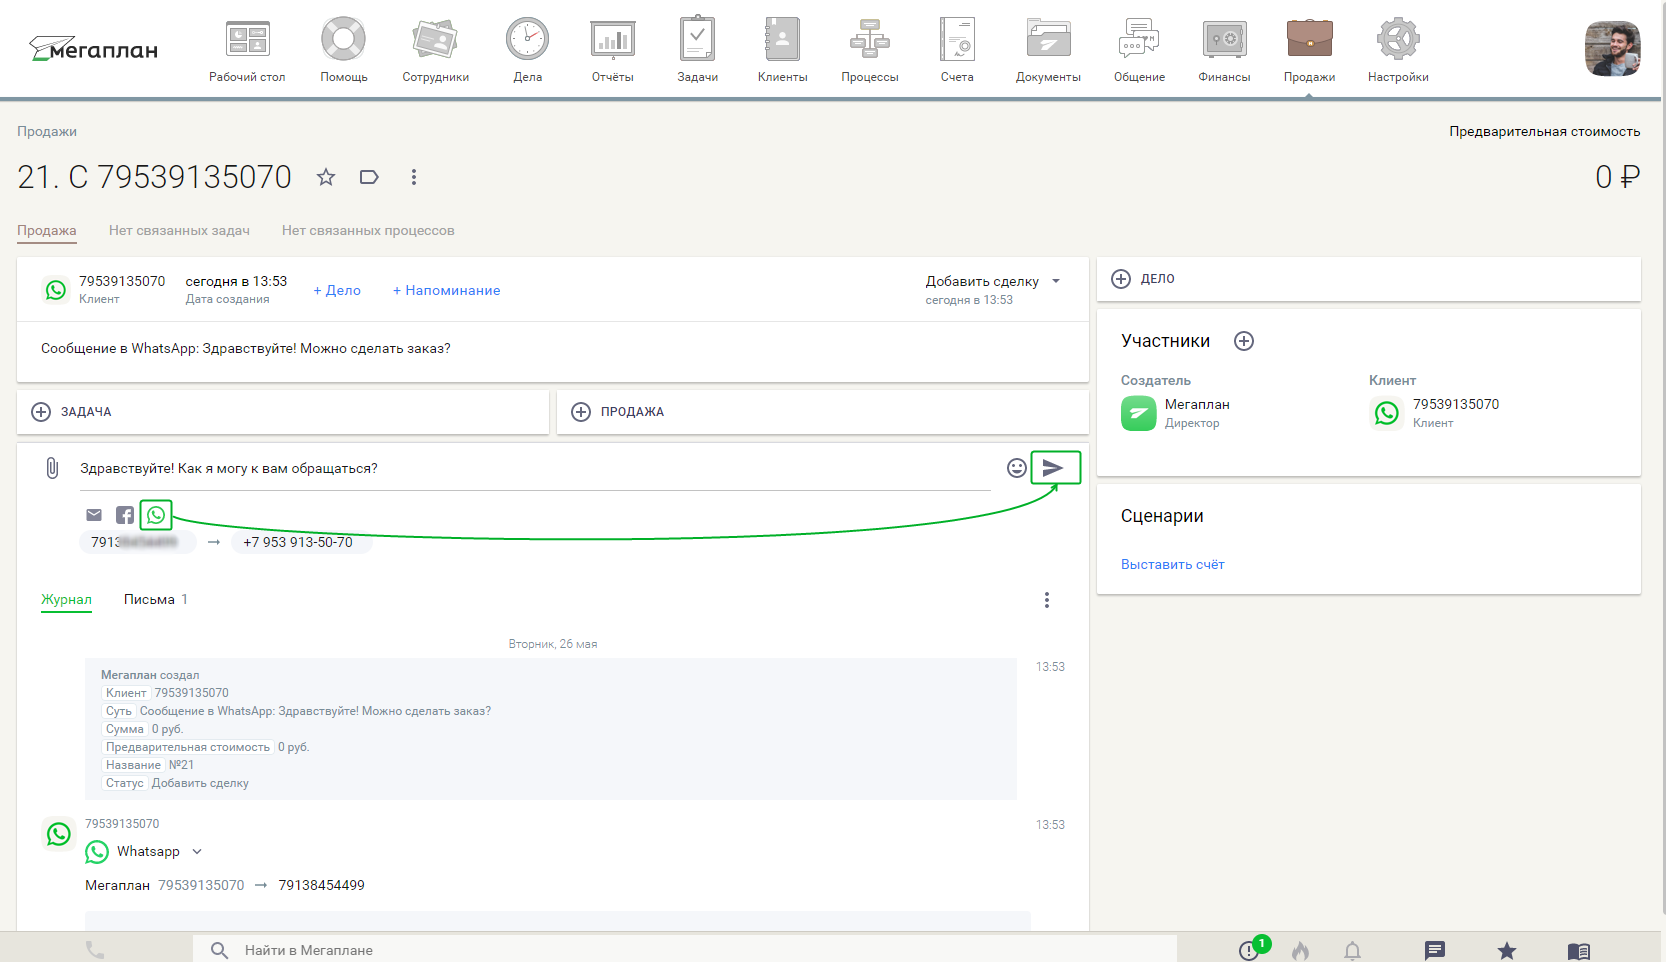
Task: Add a new ПРОДАЖА
Action: click(822, 412)
